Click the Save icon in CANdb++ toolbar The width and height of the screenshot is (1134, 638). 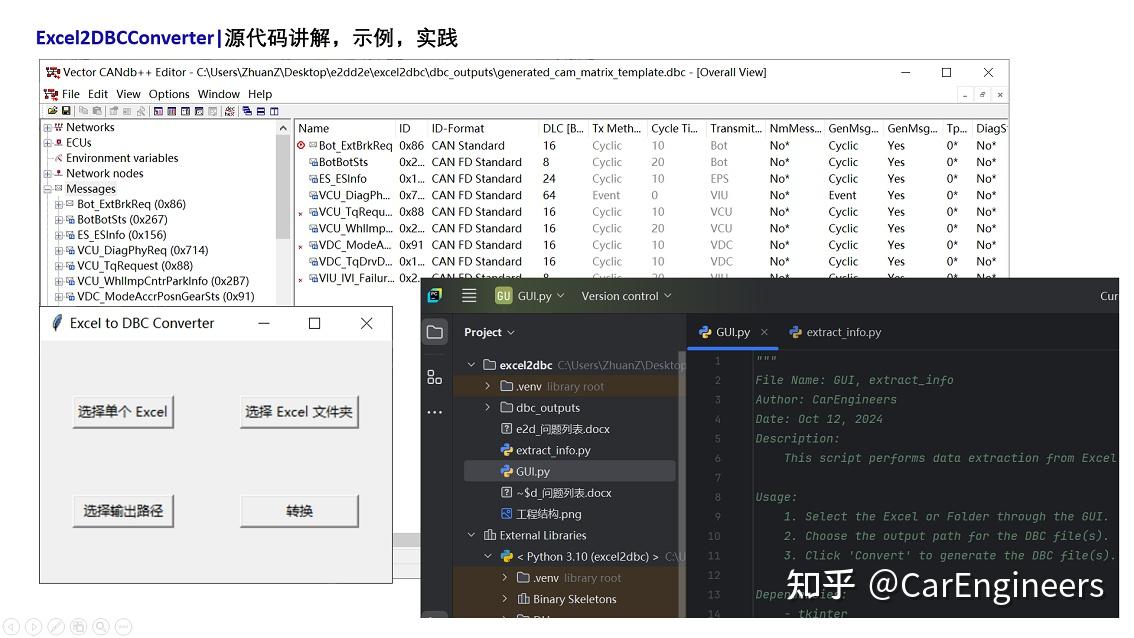click(67, 110)
